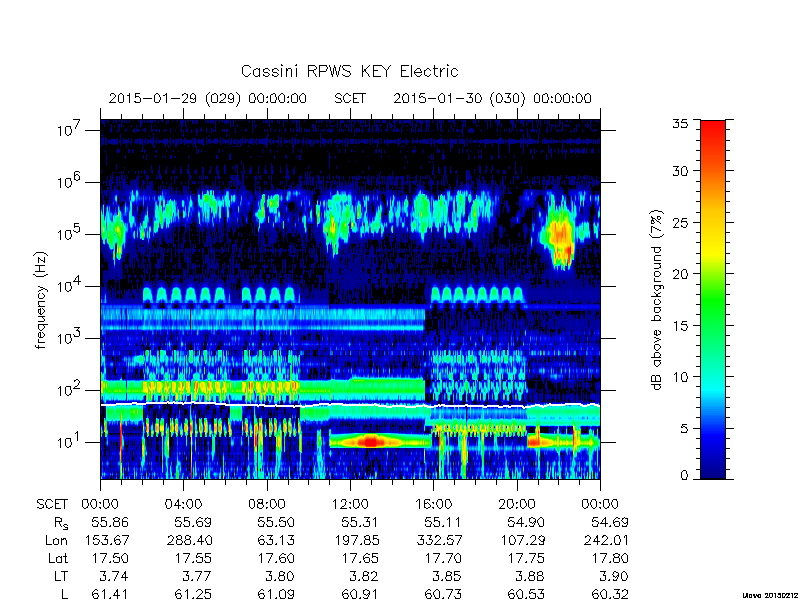Click the 10^6 frequency axis tick label
This screenshot has width=800, height=600.
67,181
